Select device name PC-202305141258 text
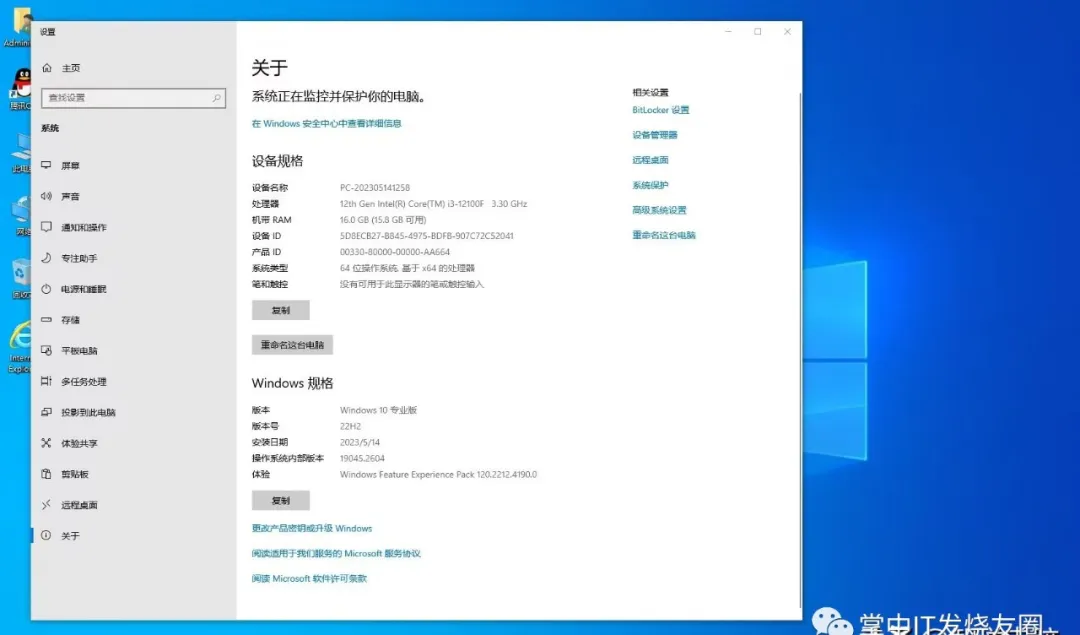This screenshot has width=1080, height=635. [375, 187]
